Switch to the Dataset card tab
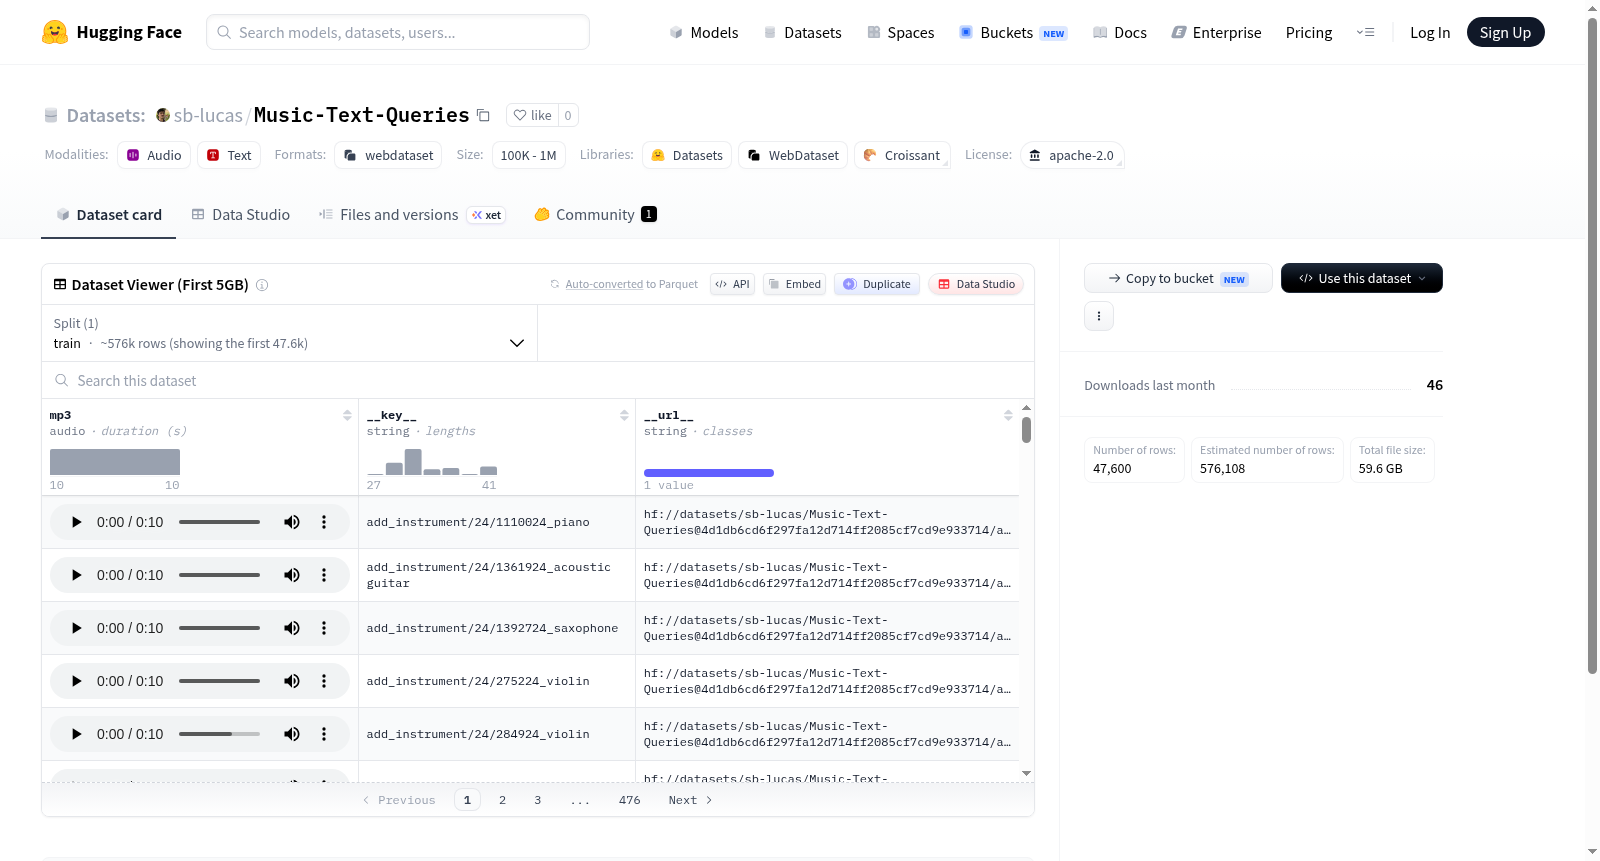Image resolution: width=1600 pixels, height=861 pixels. point(108,214)
